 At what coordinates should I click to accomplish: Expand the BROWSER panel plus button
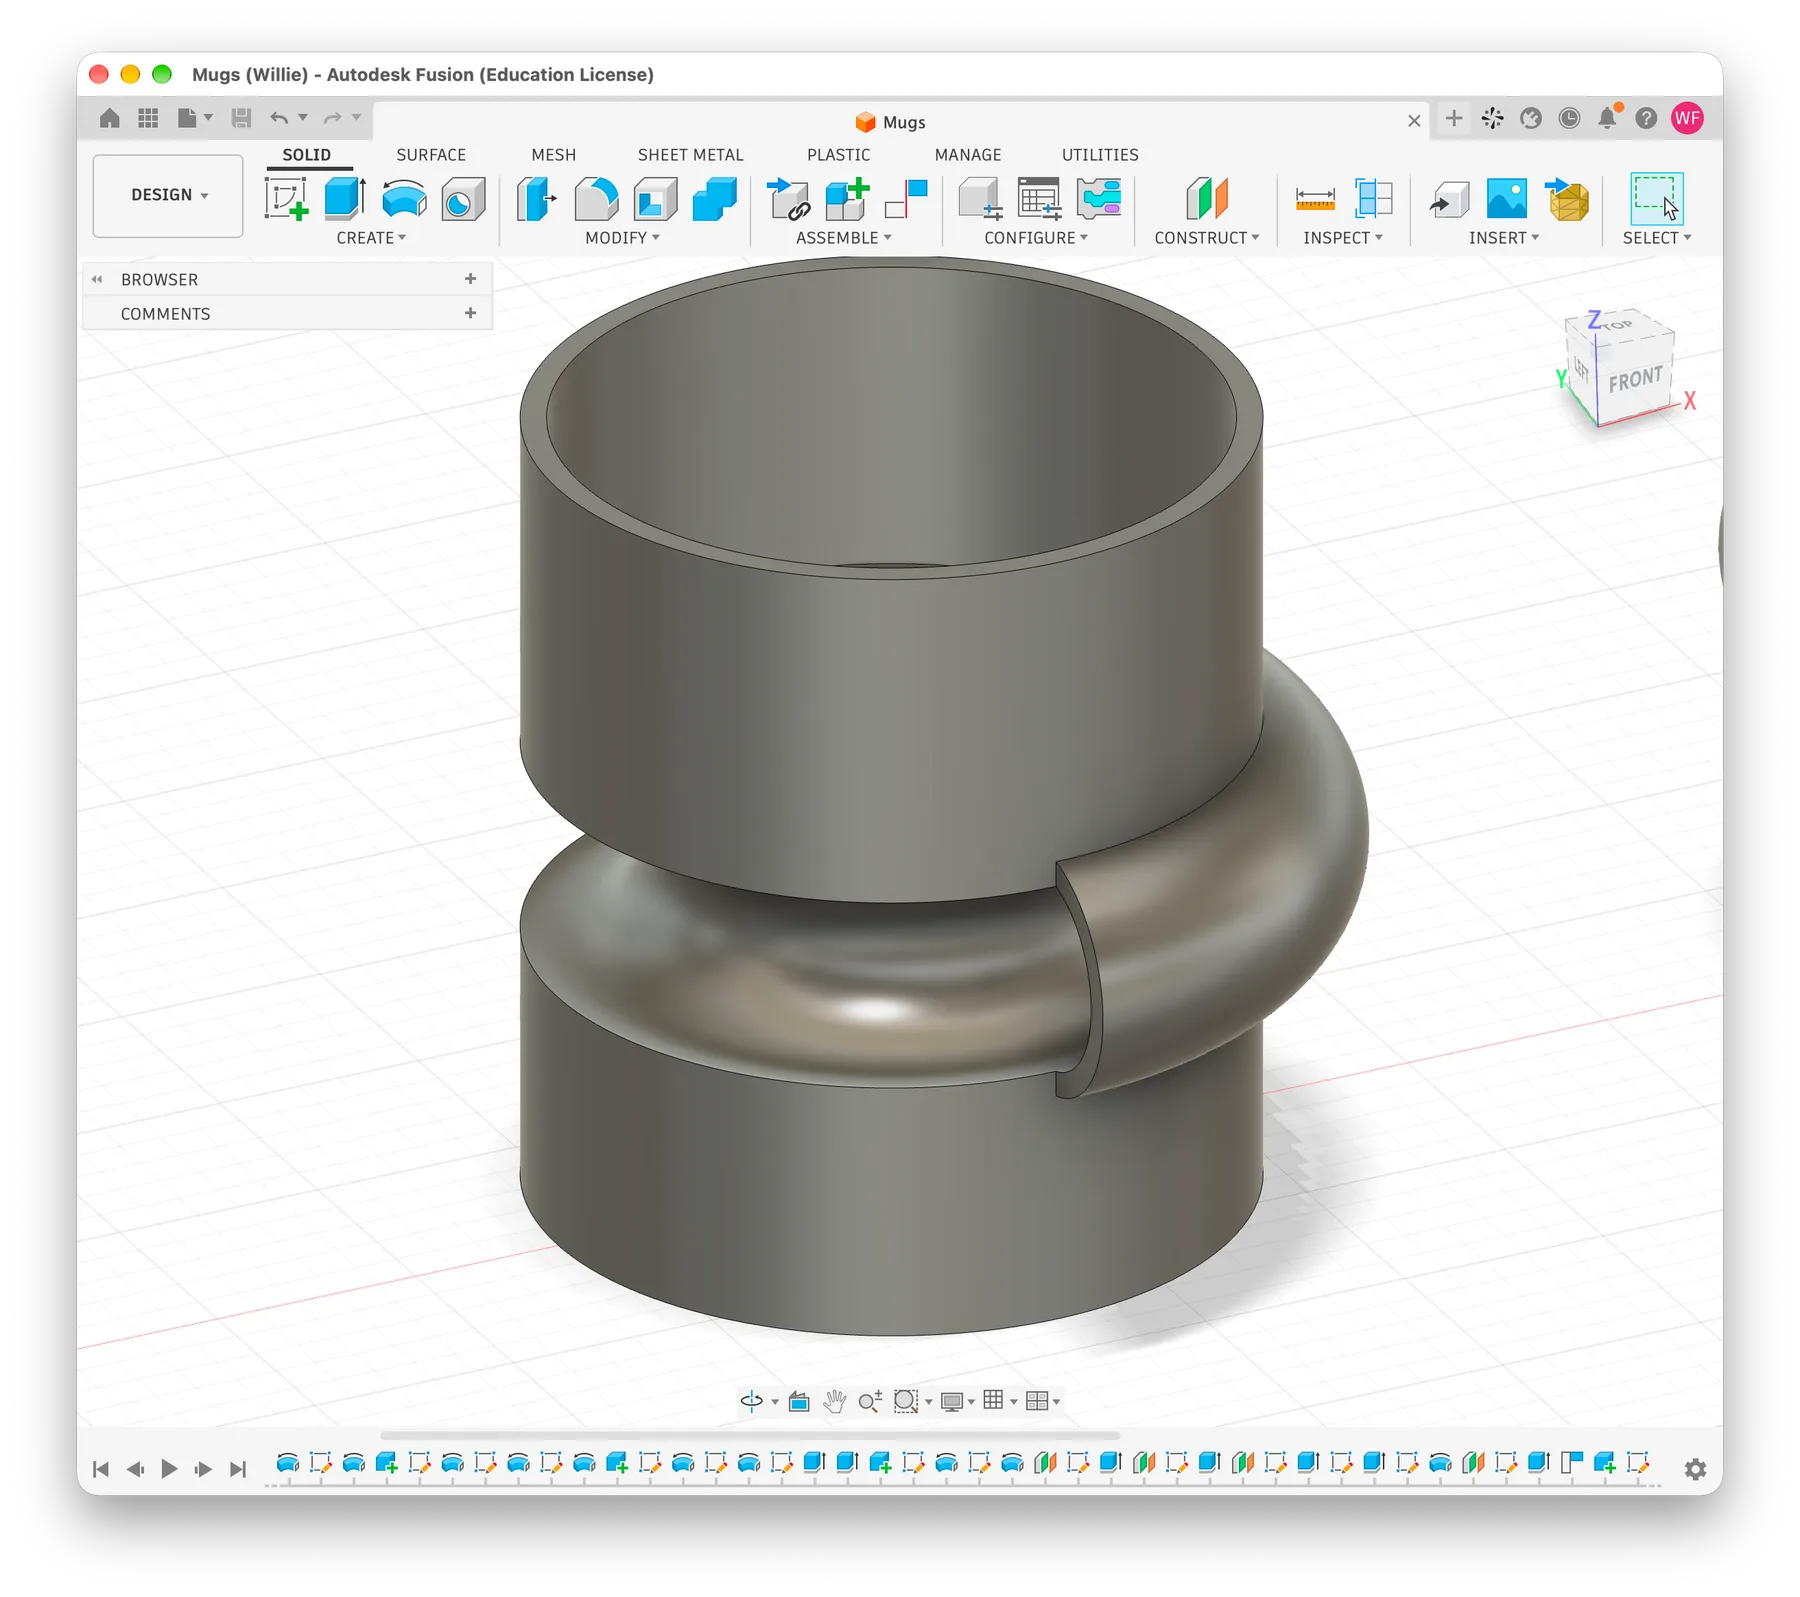[x=470, y=279]
